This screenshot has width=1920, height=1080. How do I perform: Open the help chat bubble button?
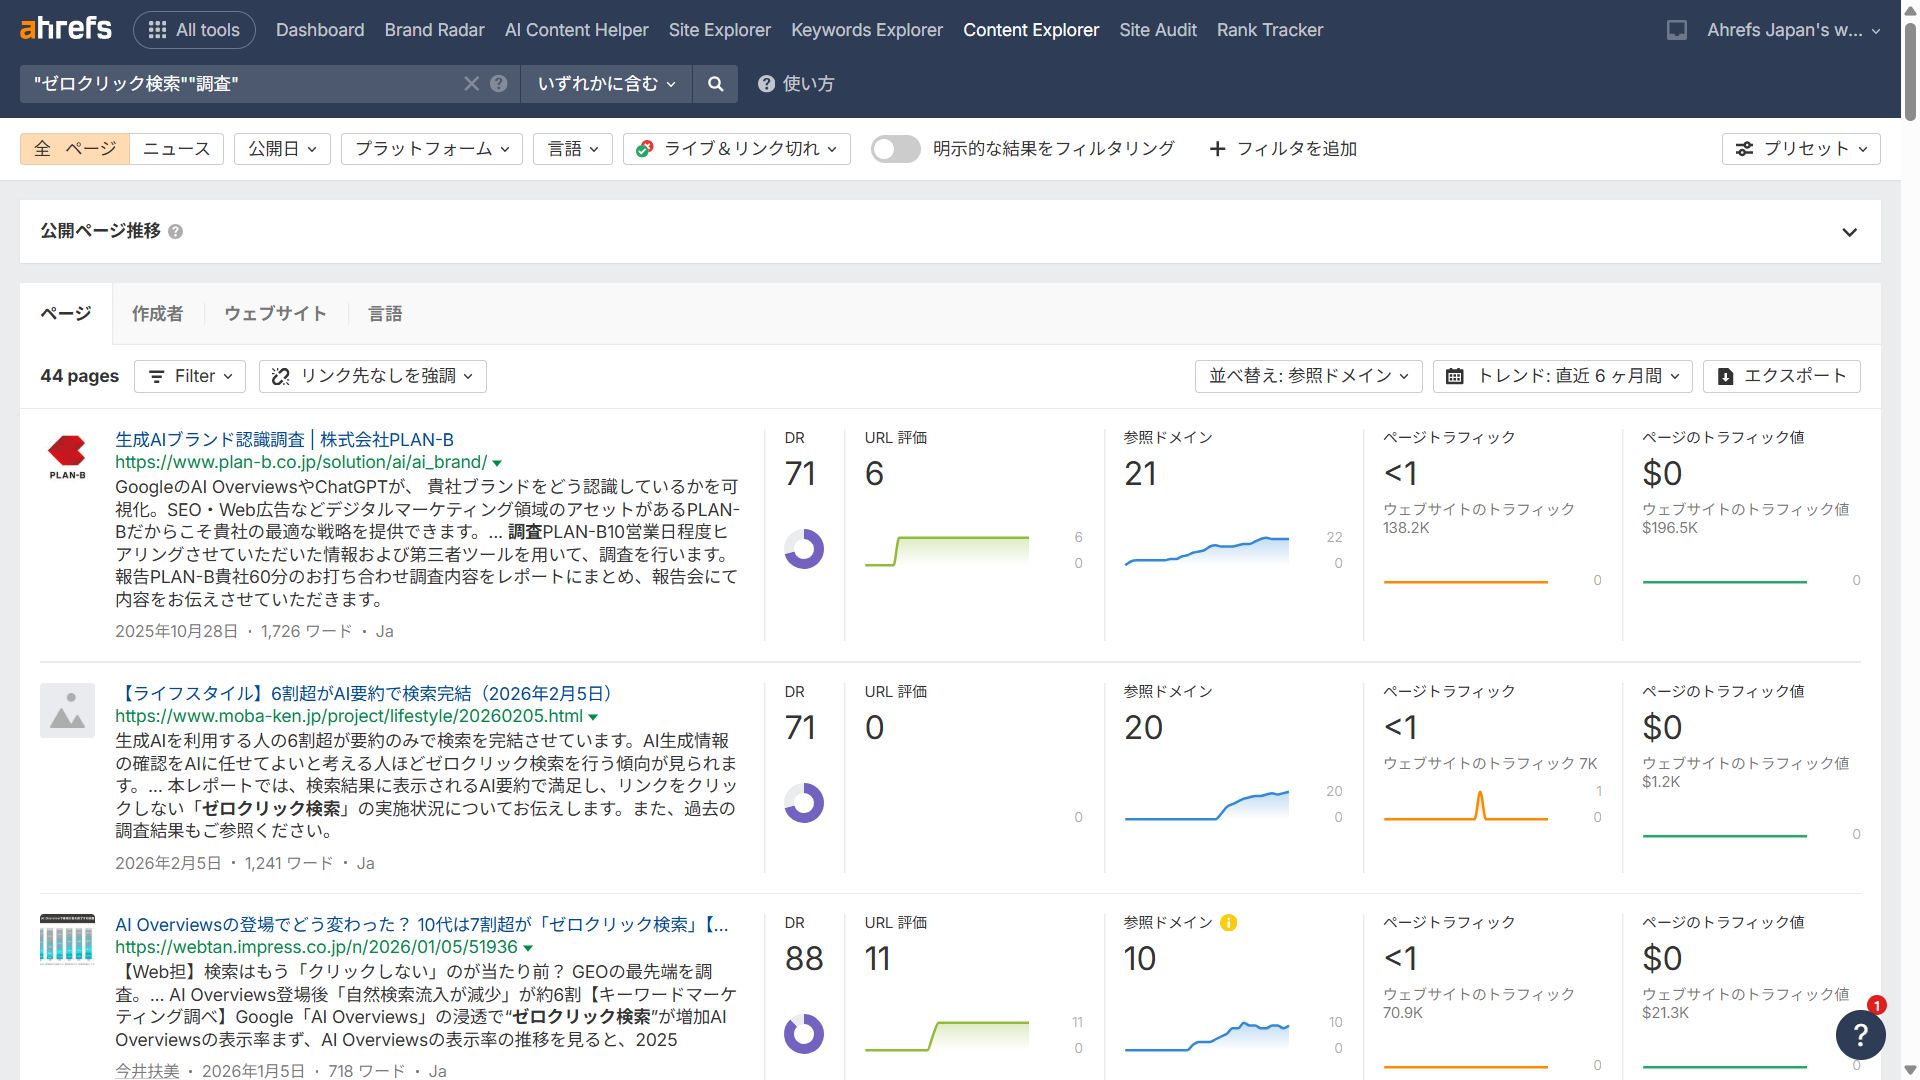(x=1860, y=1035)
